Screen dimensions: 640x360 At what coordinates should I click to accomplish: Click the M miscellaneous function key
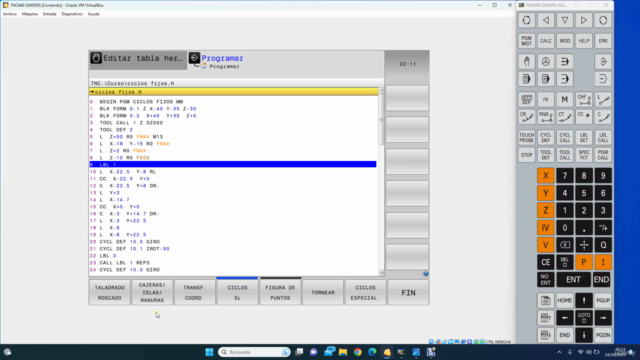[x=565, y=99]
